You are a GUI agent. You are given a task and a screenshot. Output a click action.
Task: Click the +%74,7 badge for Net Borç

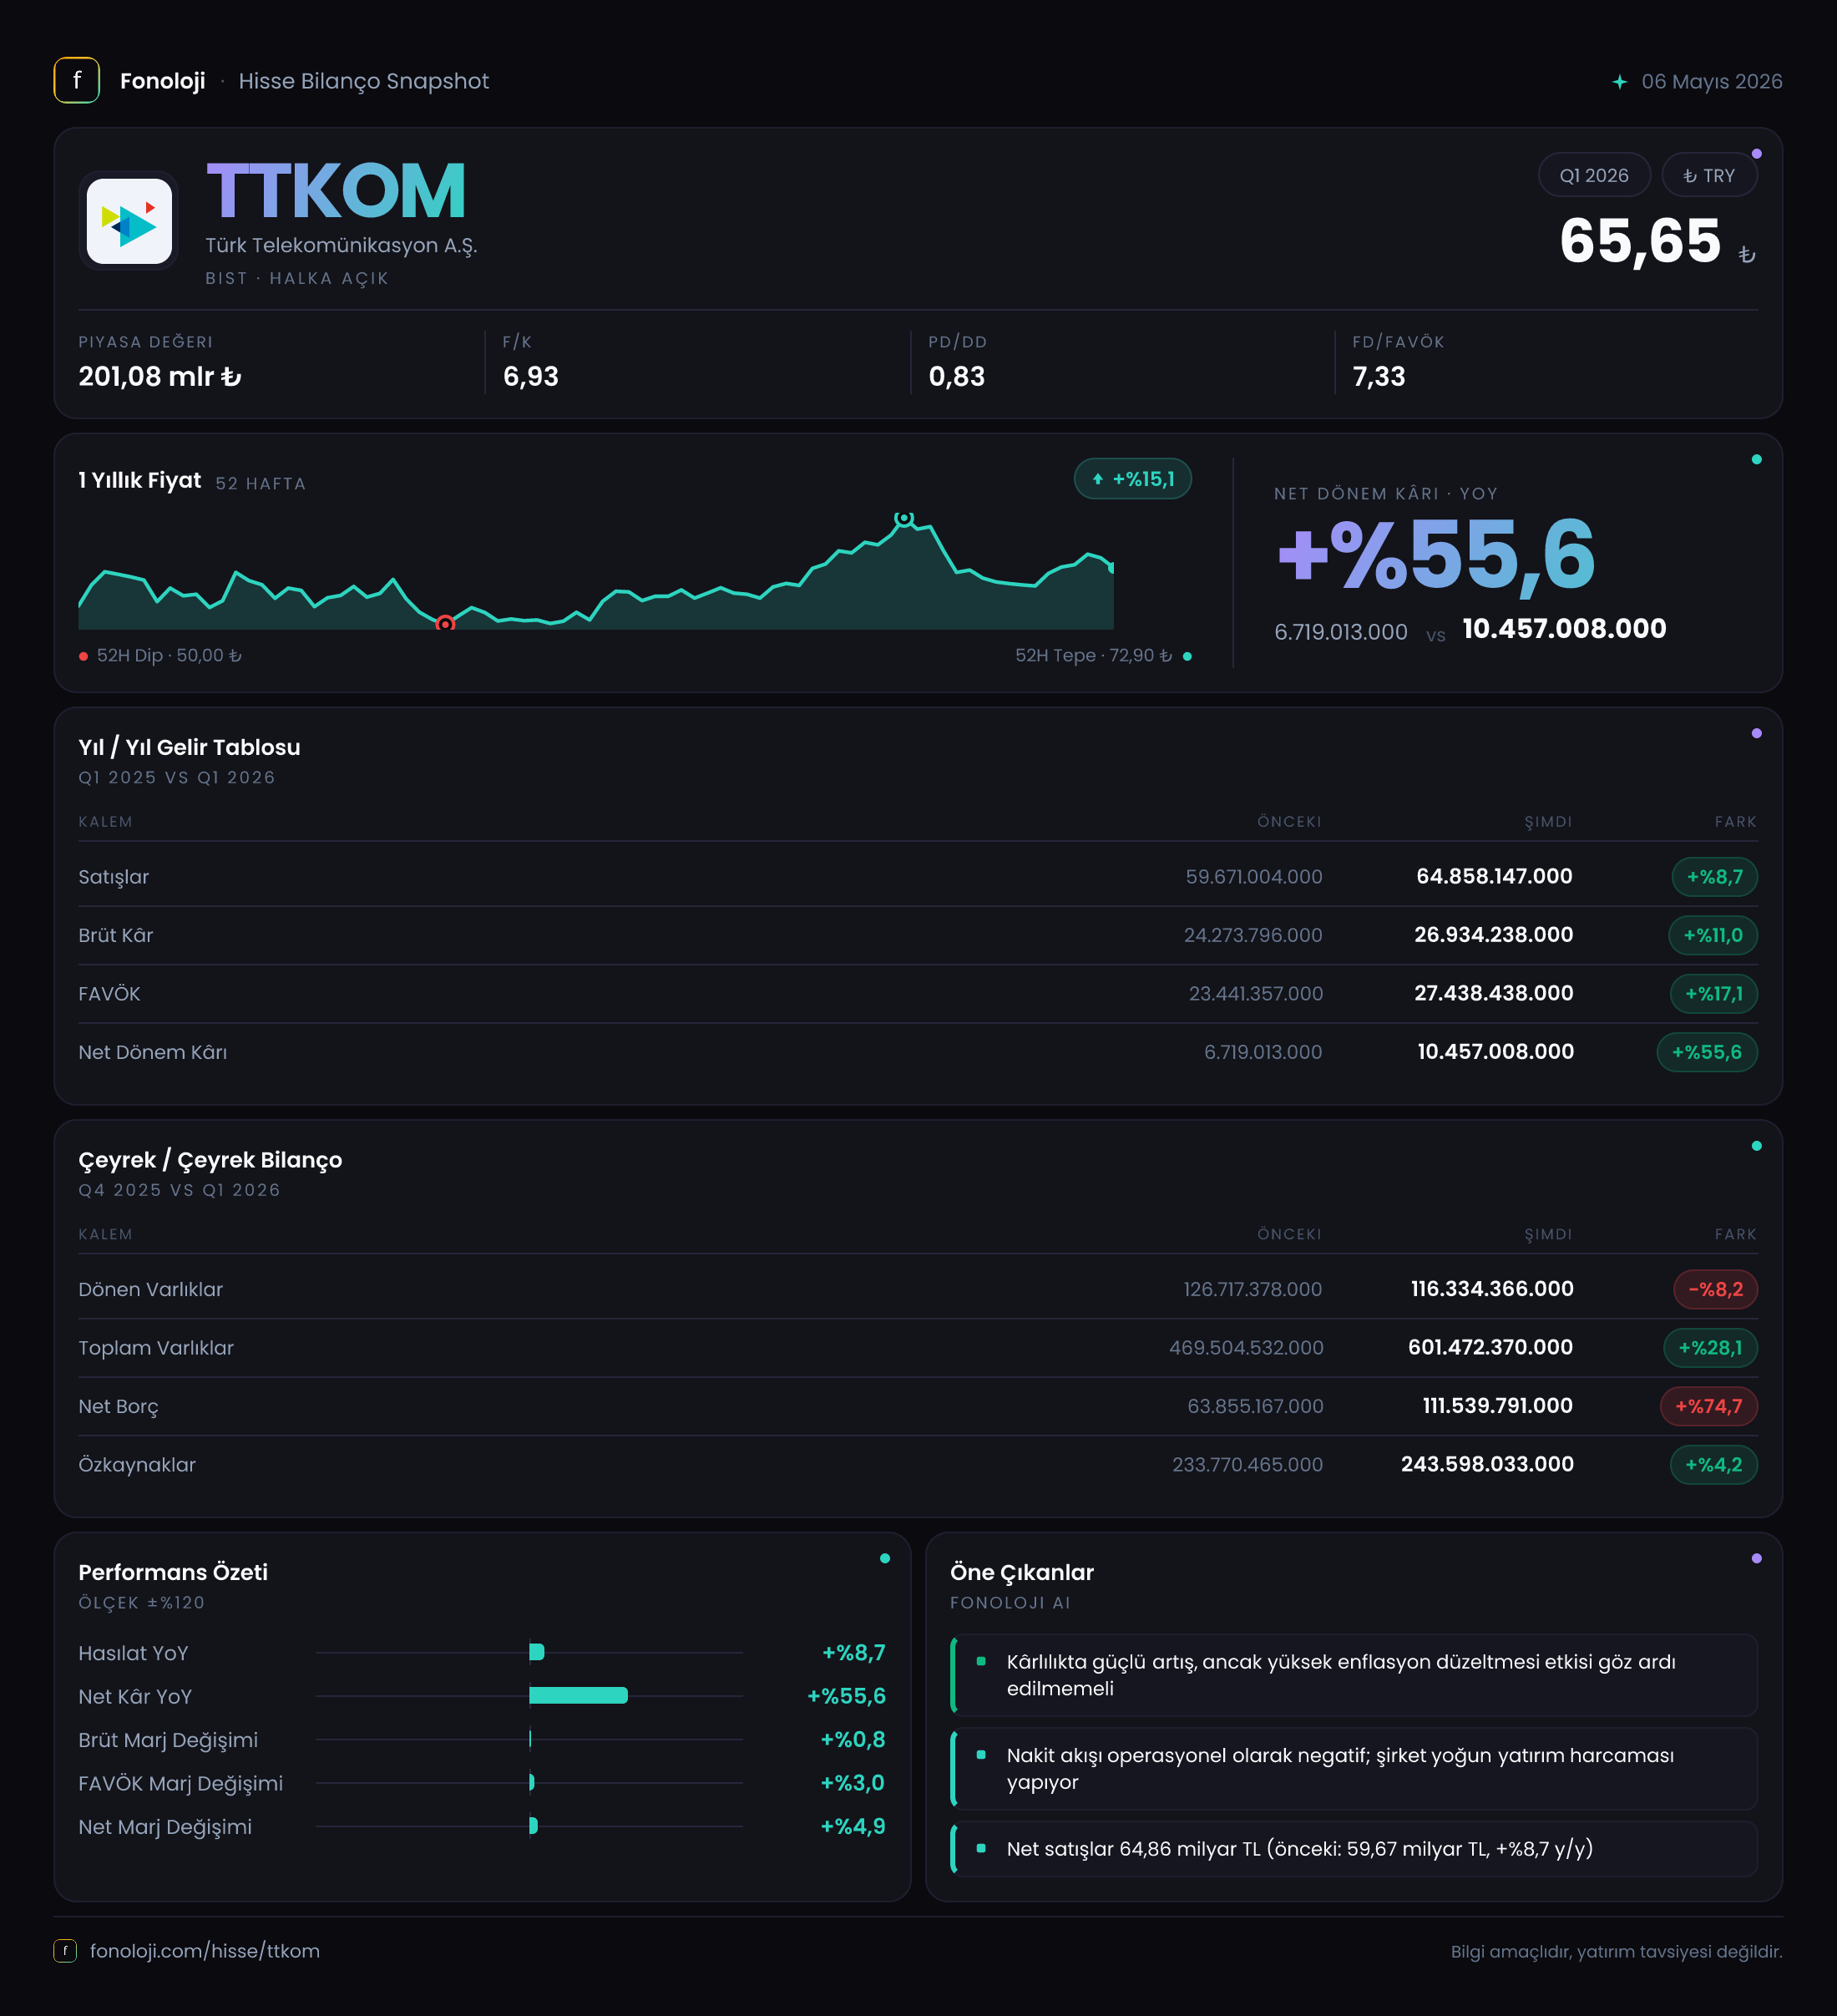click(x=1708, y=1406)
